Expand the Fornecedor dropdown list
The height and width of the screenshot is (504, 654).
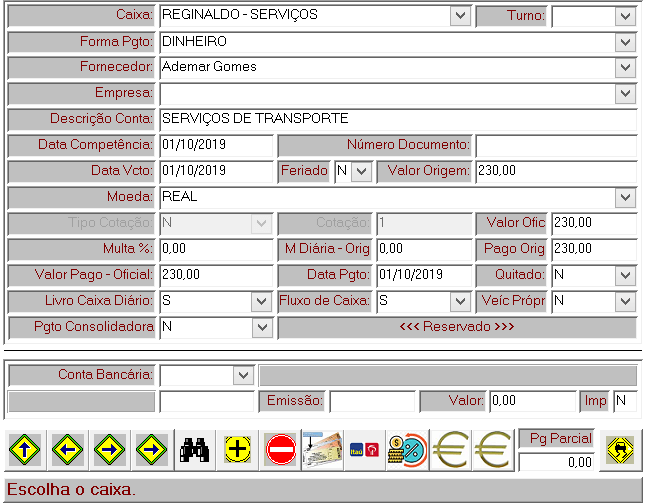(625, 68)
